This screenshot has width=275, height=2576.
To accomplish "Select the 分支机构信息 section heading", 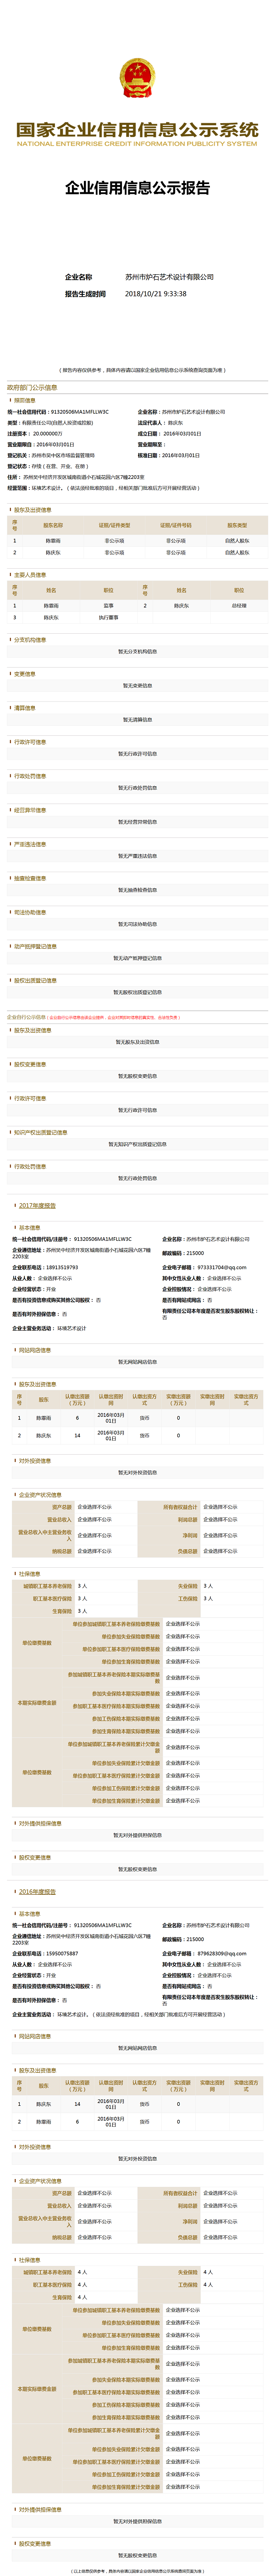I will click(30, 640).
